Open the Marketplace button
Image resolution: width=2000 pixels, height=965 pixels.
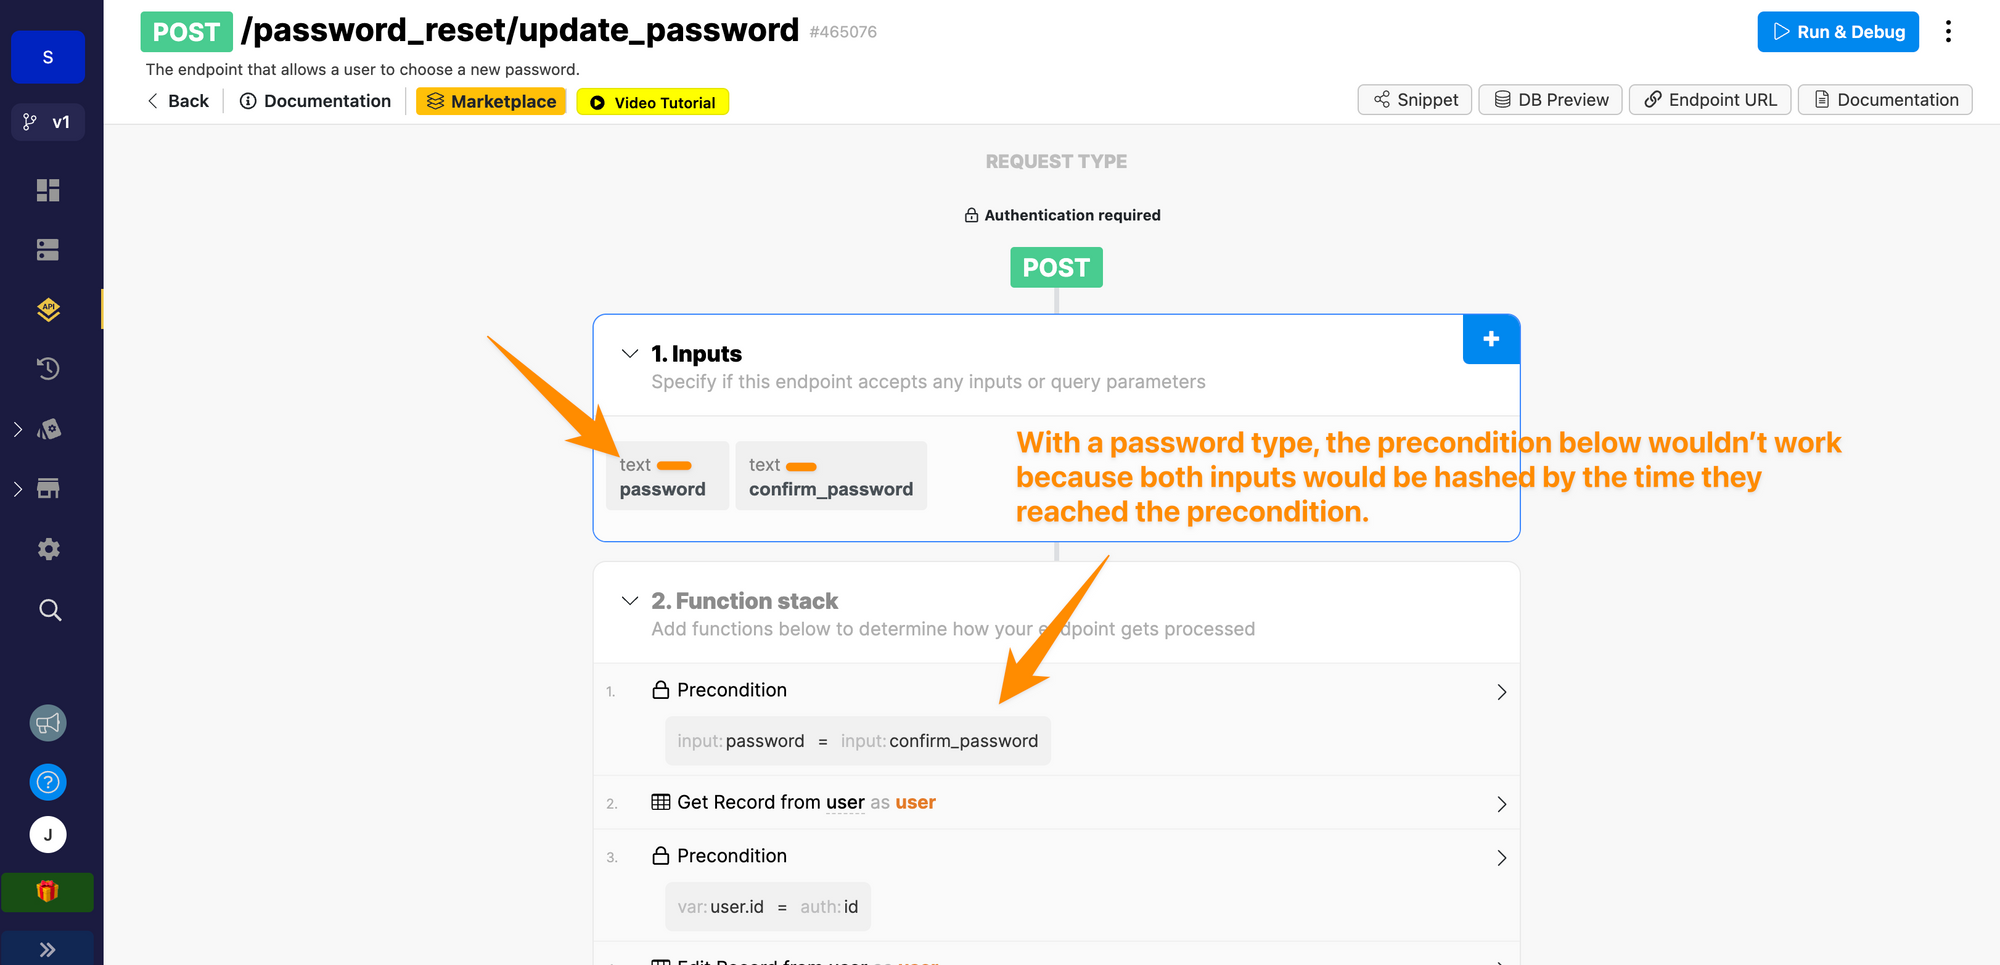491,102
